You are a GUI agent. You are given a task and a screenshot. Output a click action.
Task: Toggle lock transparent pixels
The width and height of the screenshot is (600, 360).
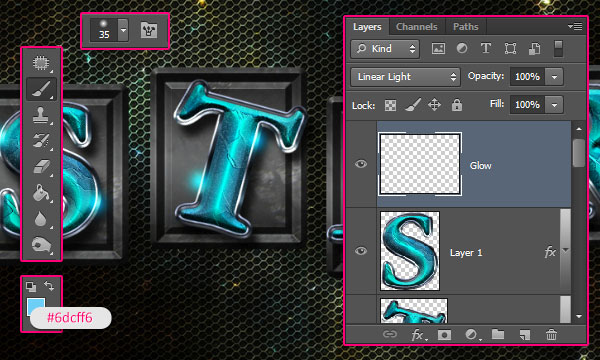390,105
